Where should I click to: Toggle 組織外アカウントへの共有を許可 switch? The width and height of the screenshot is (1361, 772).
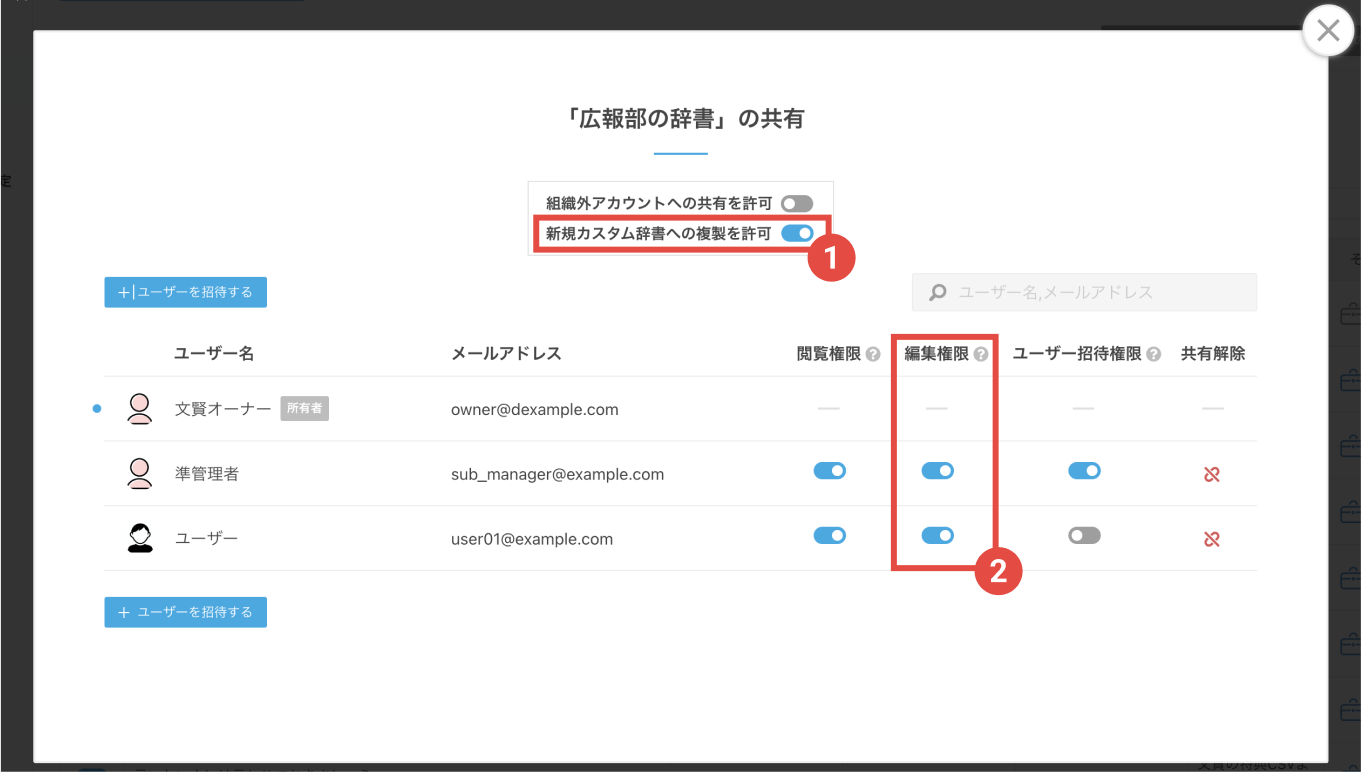(x=797, y=204)
